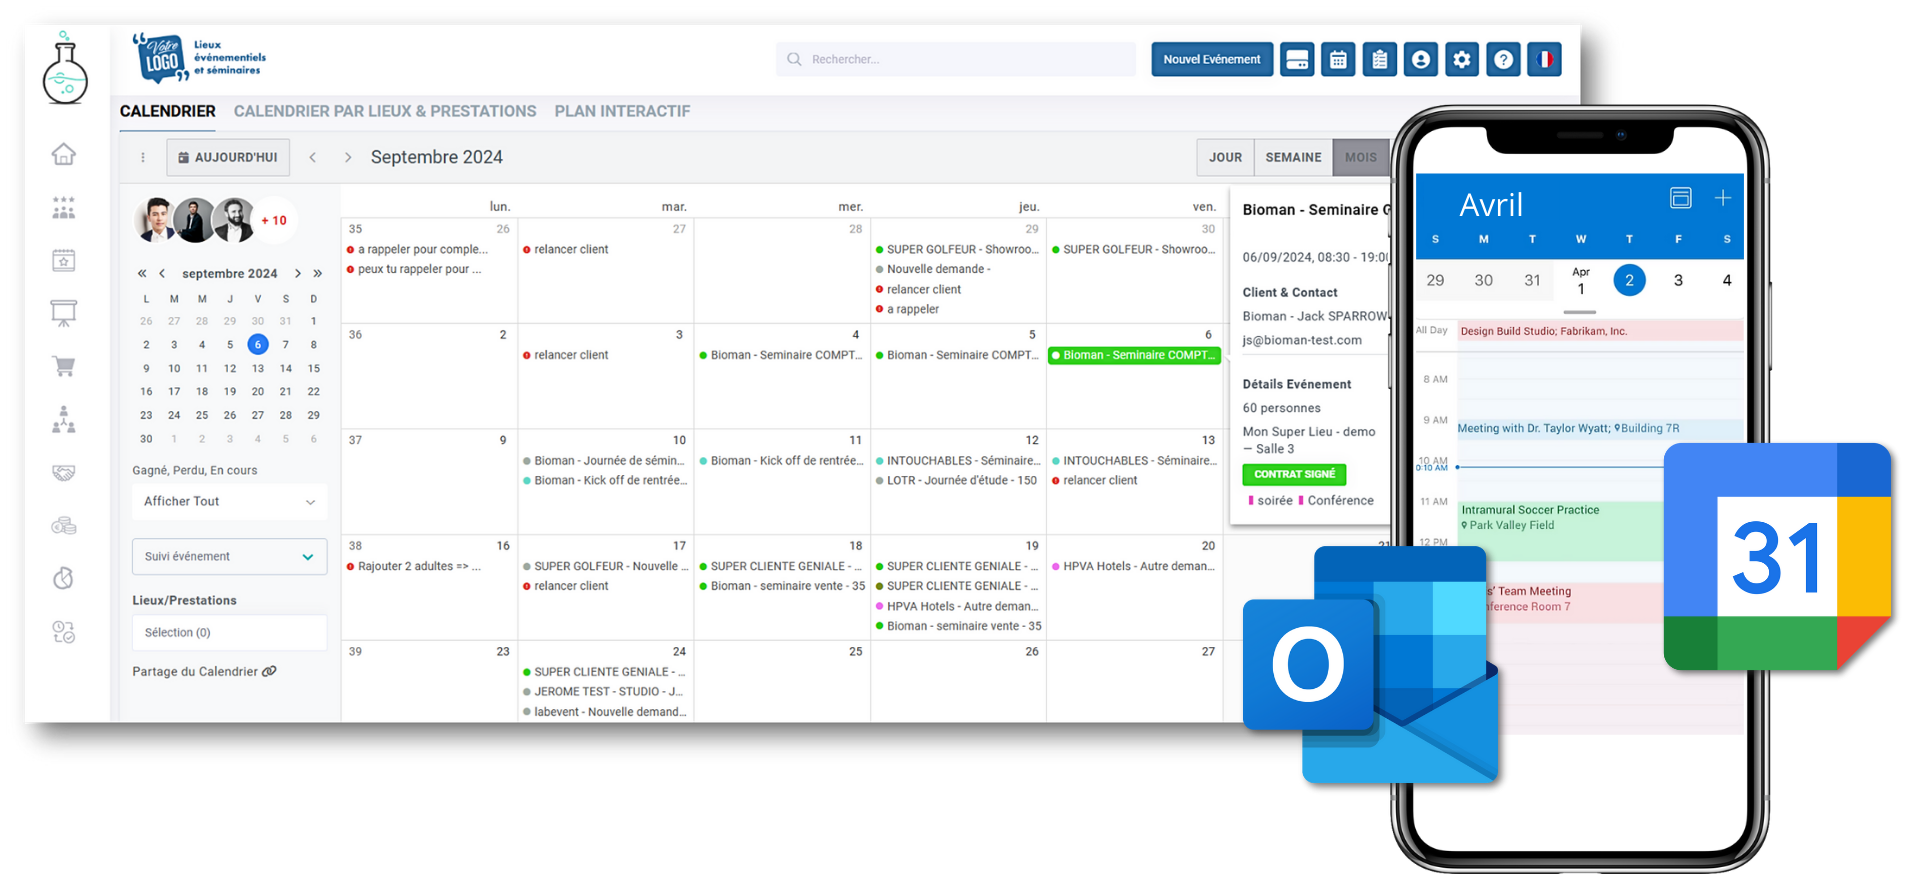Click the Microsoft Outlook logo
Screen dimensions: 1905x874
click(x=1370, y=665)
